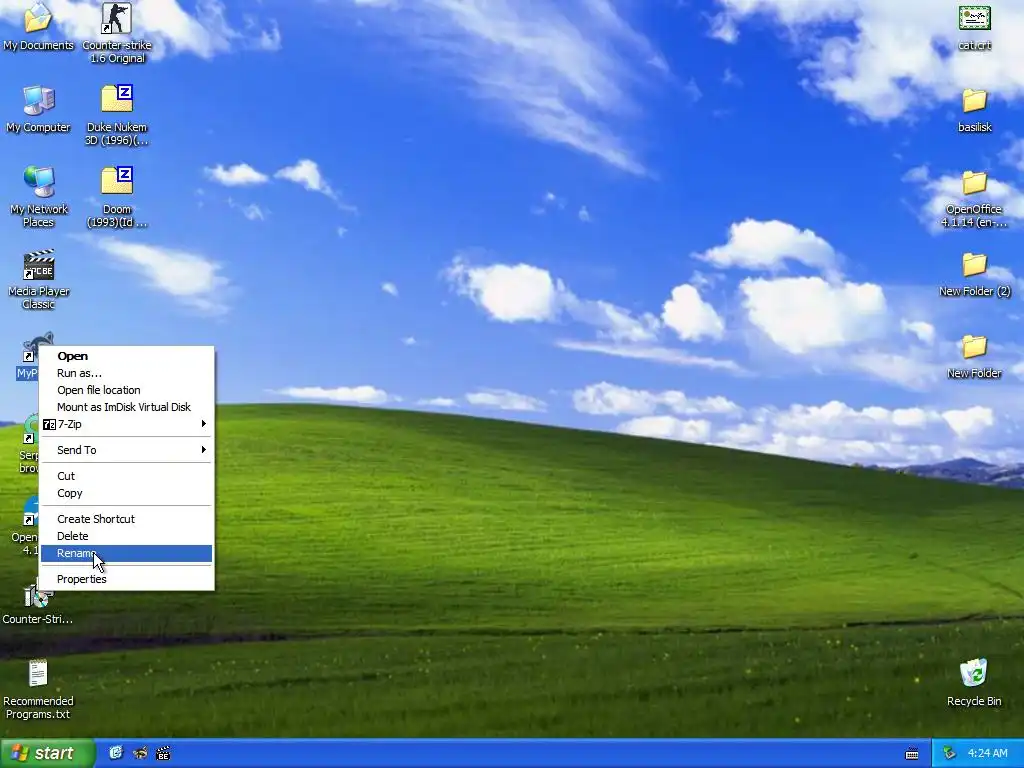Choose Copy in the context menu

click(x=126, y=493)
